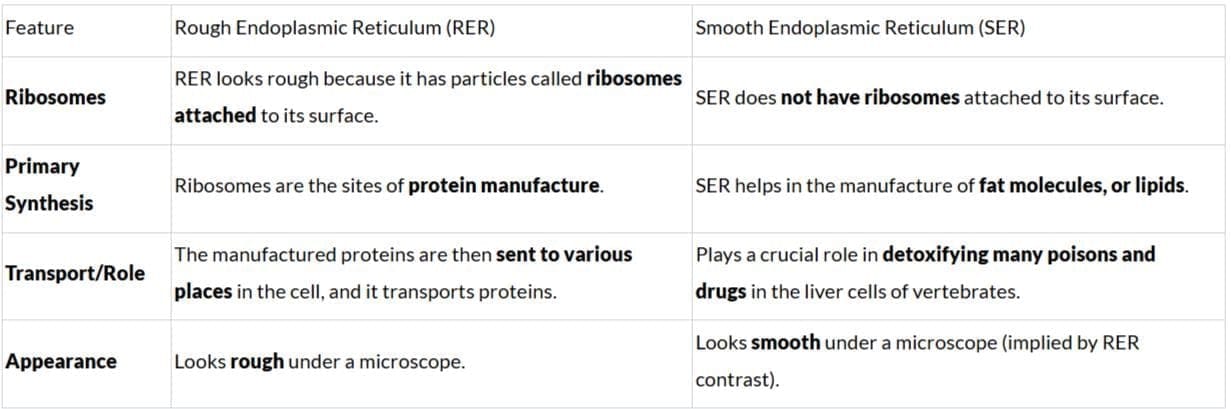Screen dimensions: 1231x409
Task: Select the "Smooth Endoplasmic Reticulum (SER)" header
Action: (x=859, y=28)
